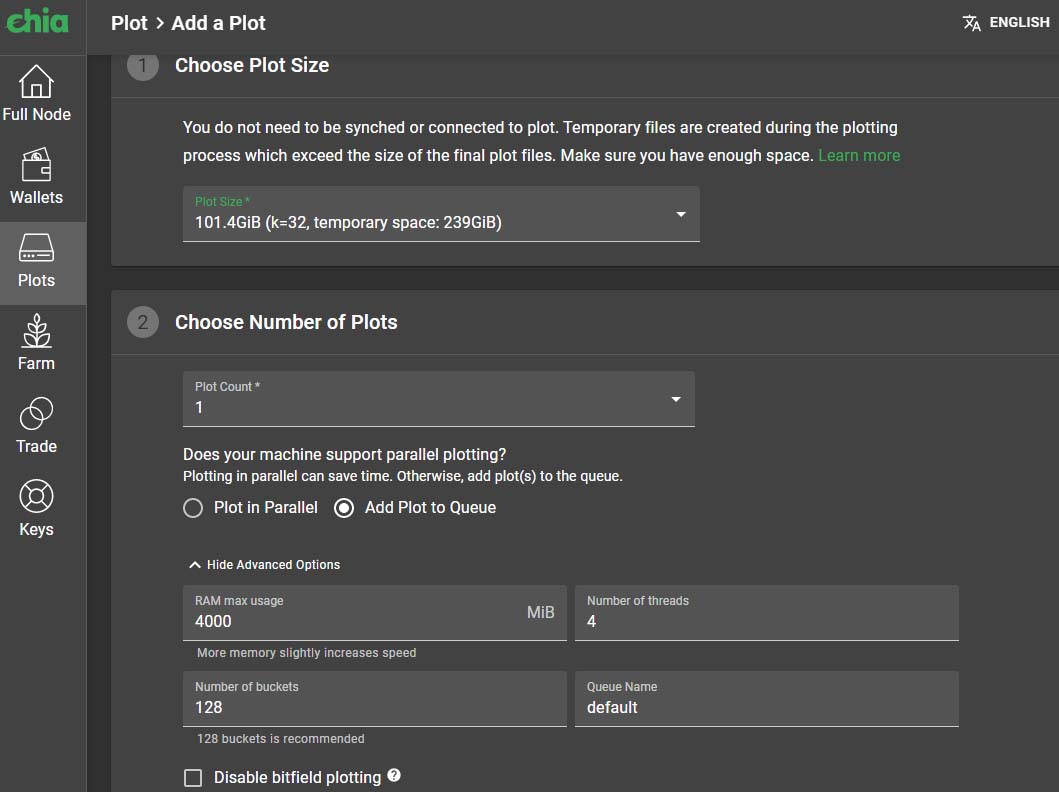Open the Learn more link

[859, 155]
